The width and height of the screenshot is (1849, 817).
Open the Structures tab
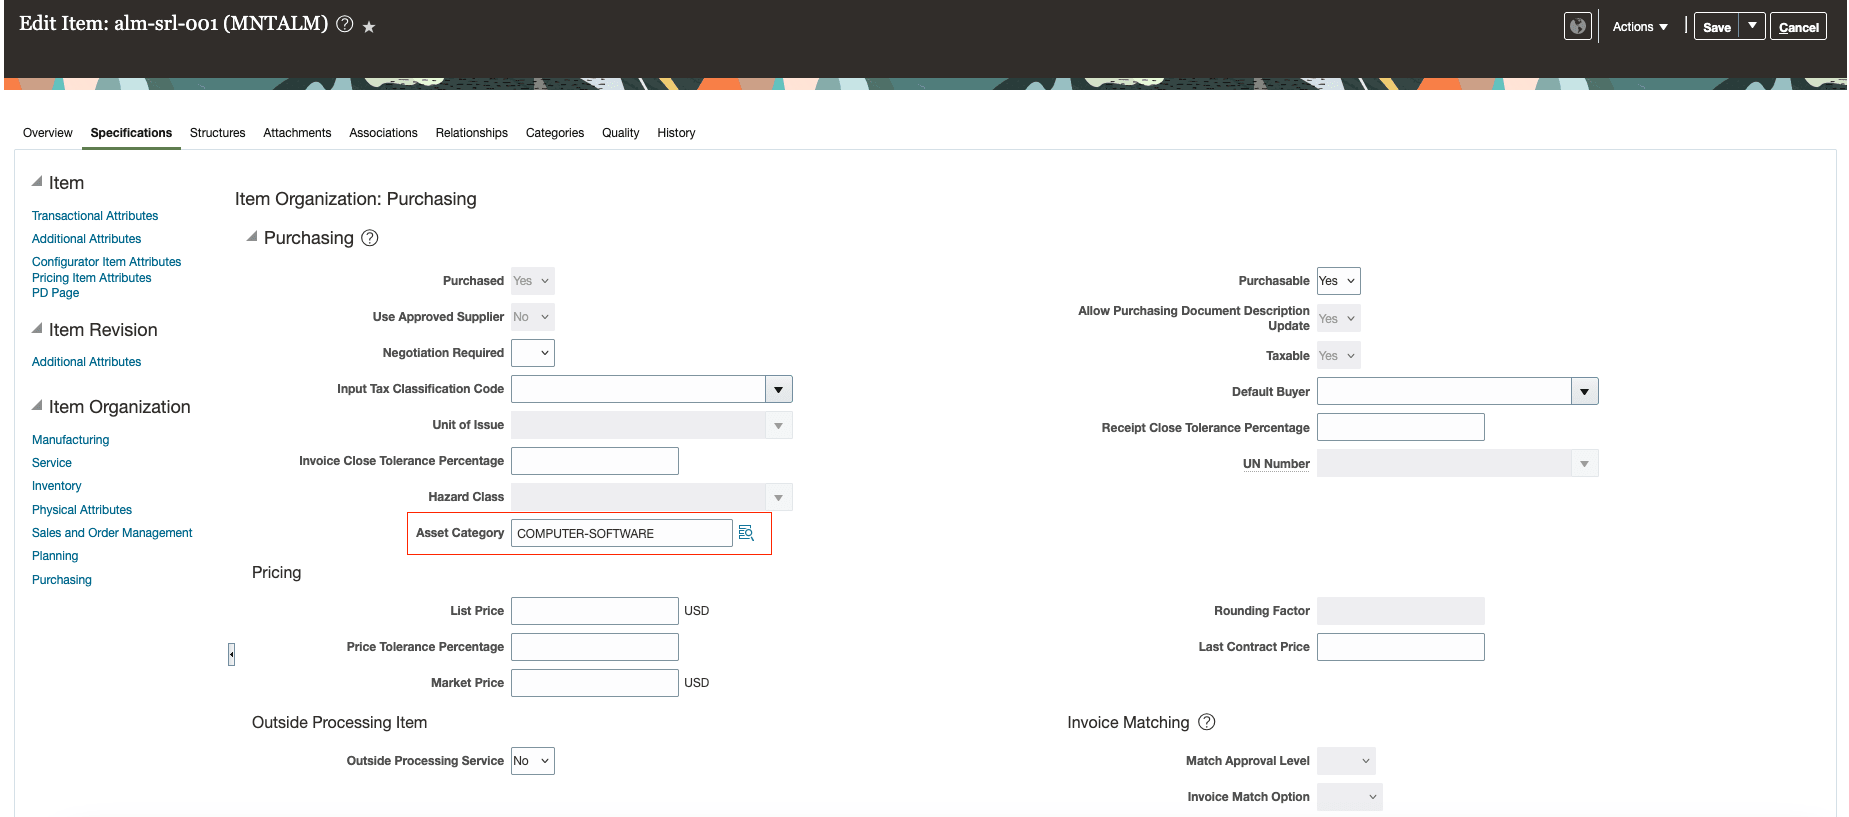[x=217, y=133]
